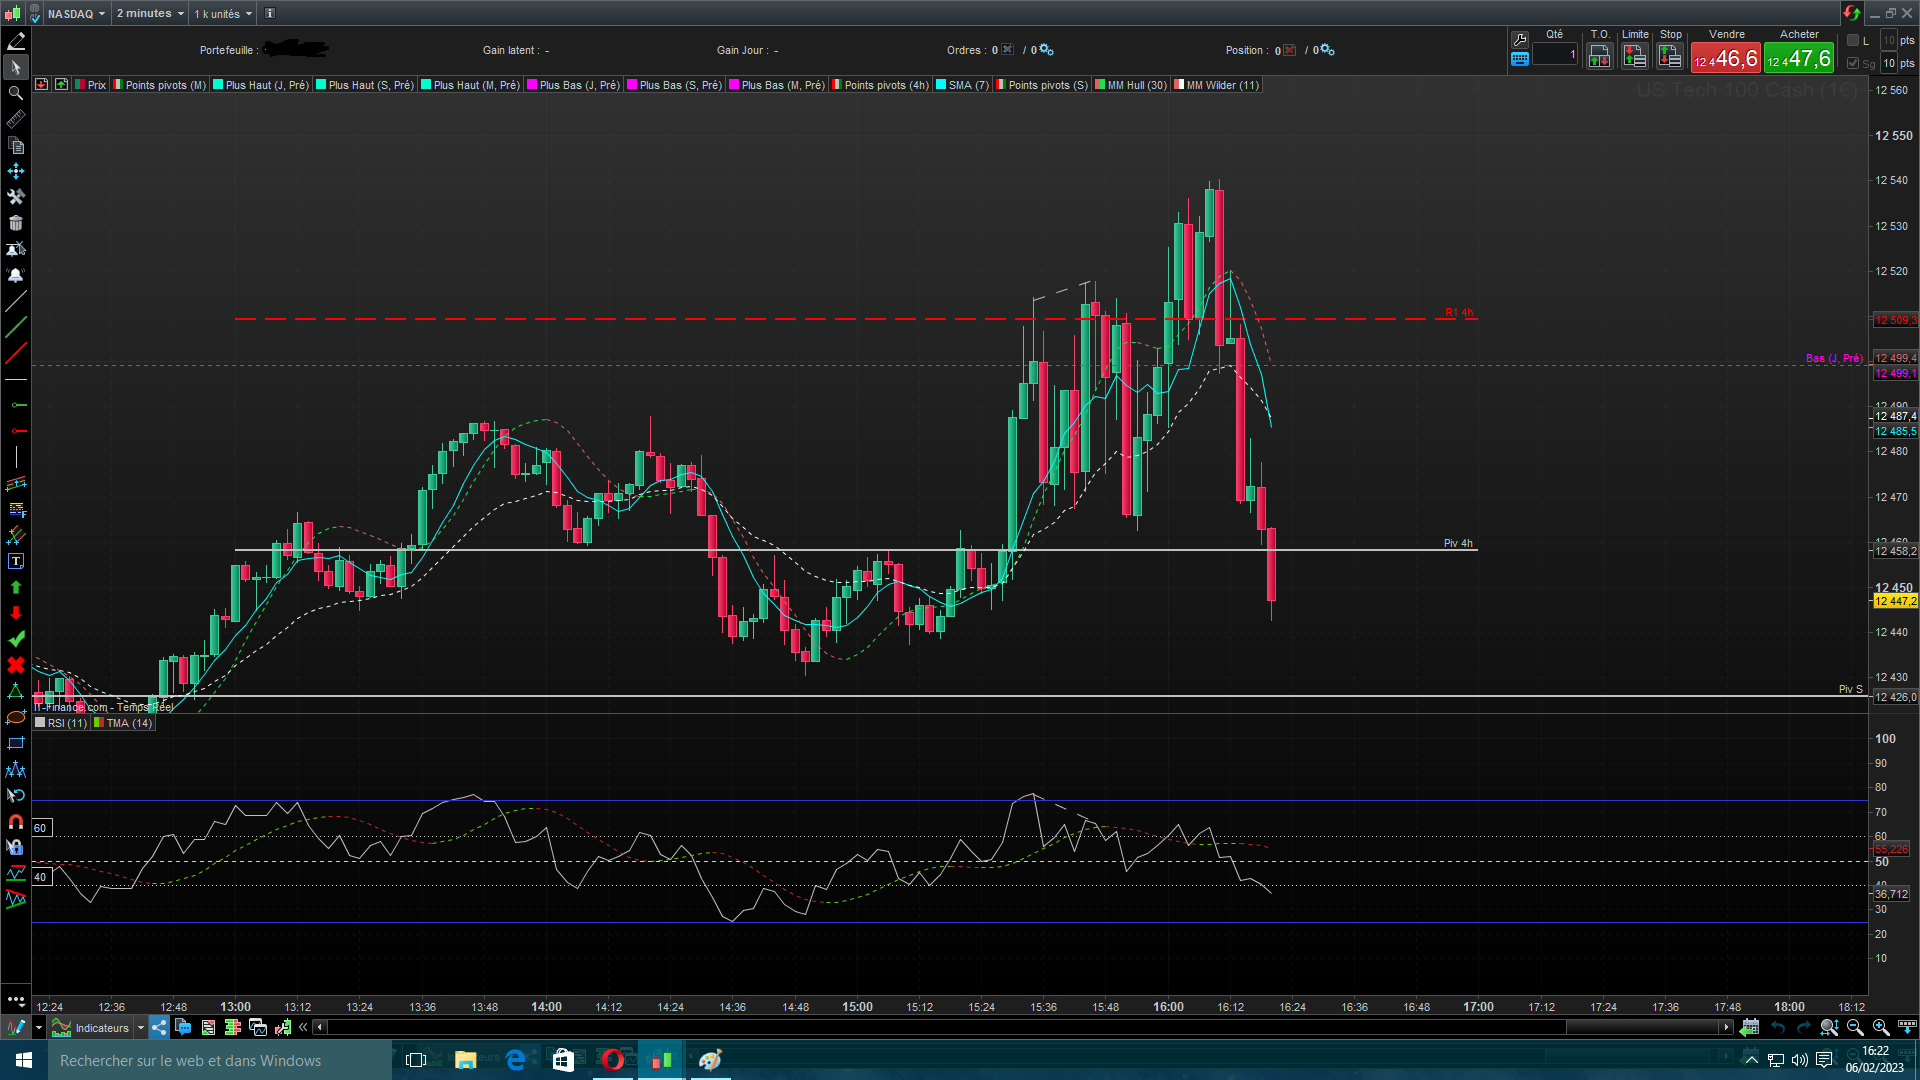The image size is (1920, 1080).
Task: Click the Stop order icon
Action: click(1670, 57)
